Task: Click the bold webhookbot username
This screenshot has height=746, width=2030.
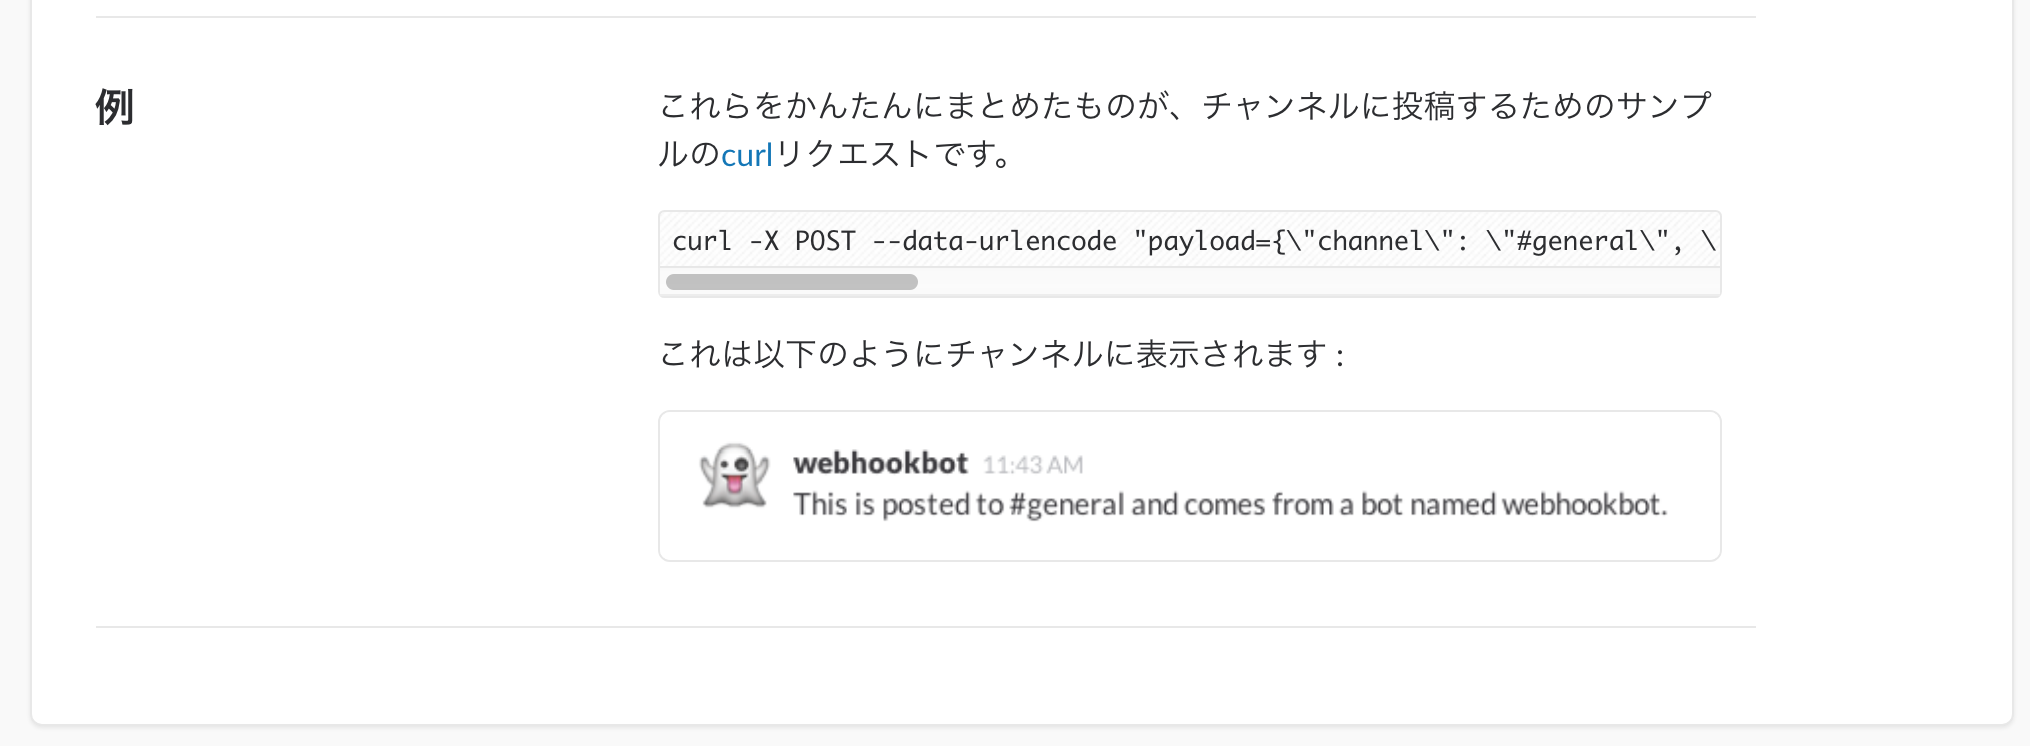Action: (x=880, y=463)
